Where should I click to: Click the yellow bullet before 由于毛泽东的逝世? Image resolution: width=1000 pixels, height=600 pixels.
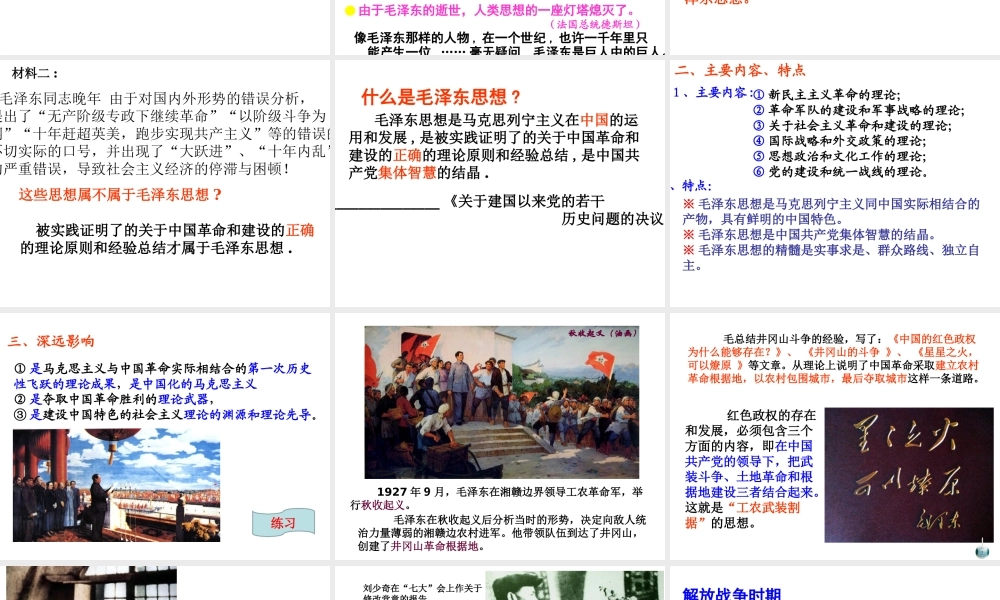(350, 11)
